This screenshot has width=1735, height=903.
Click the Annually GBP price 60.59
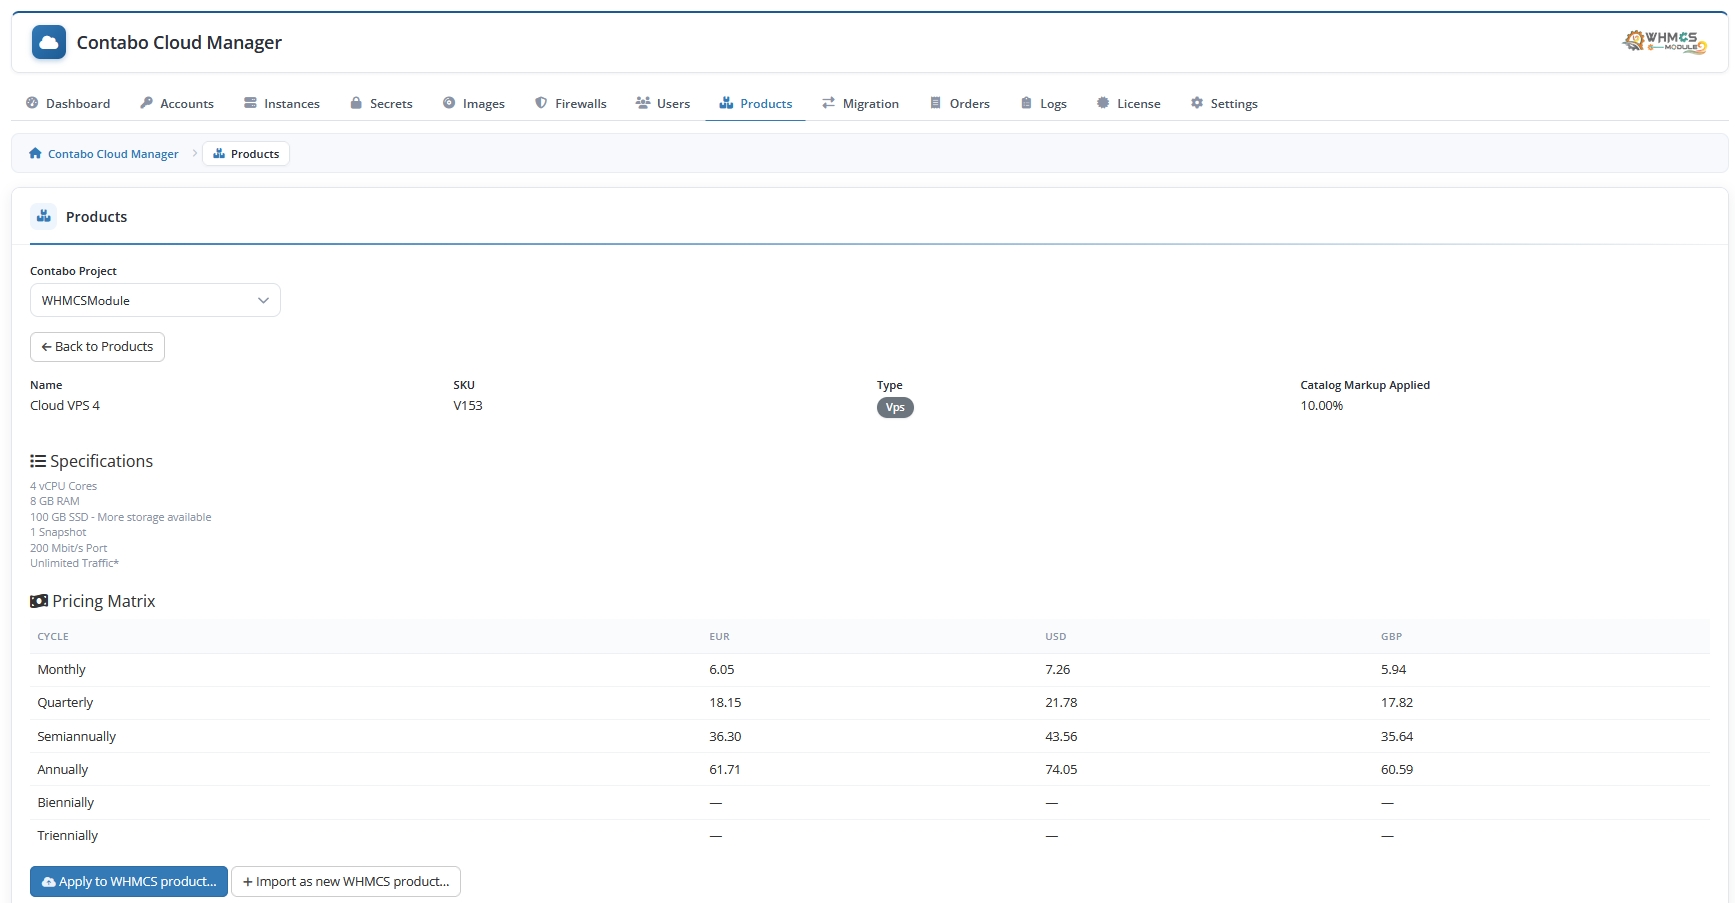coord(1397,769)
